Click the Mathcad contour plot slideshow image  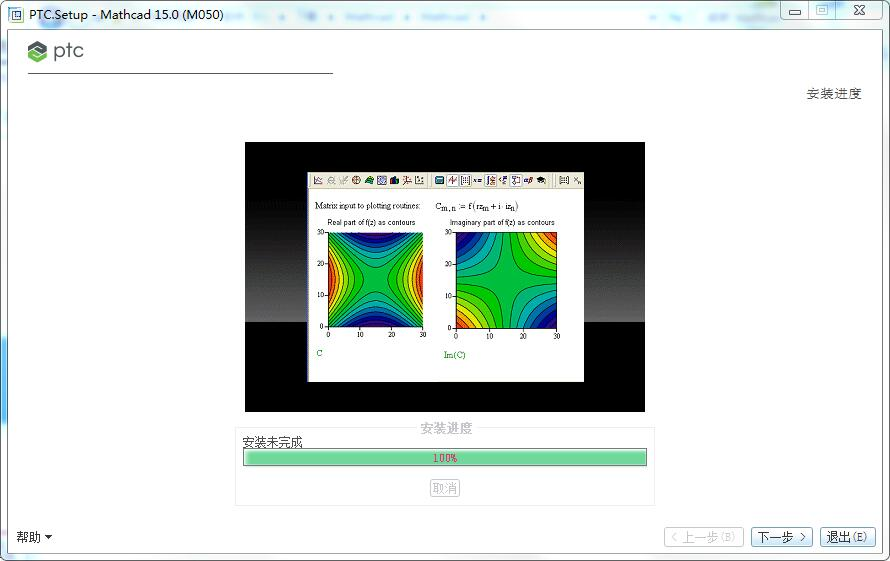(x=445, y=277)
